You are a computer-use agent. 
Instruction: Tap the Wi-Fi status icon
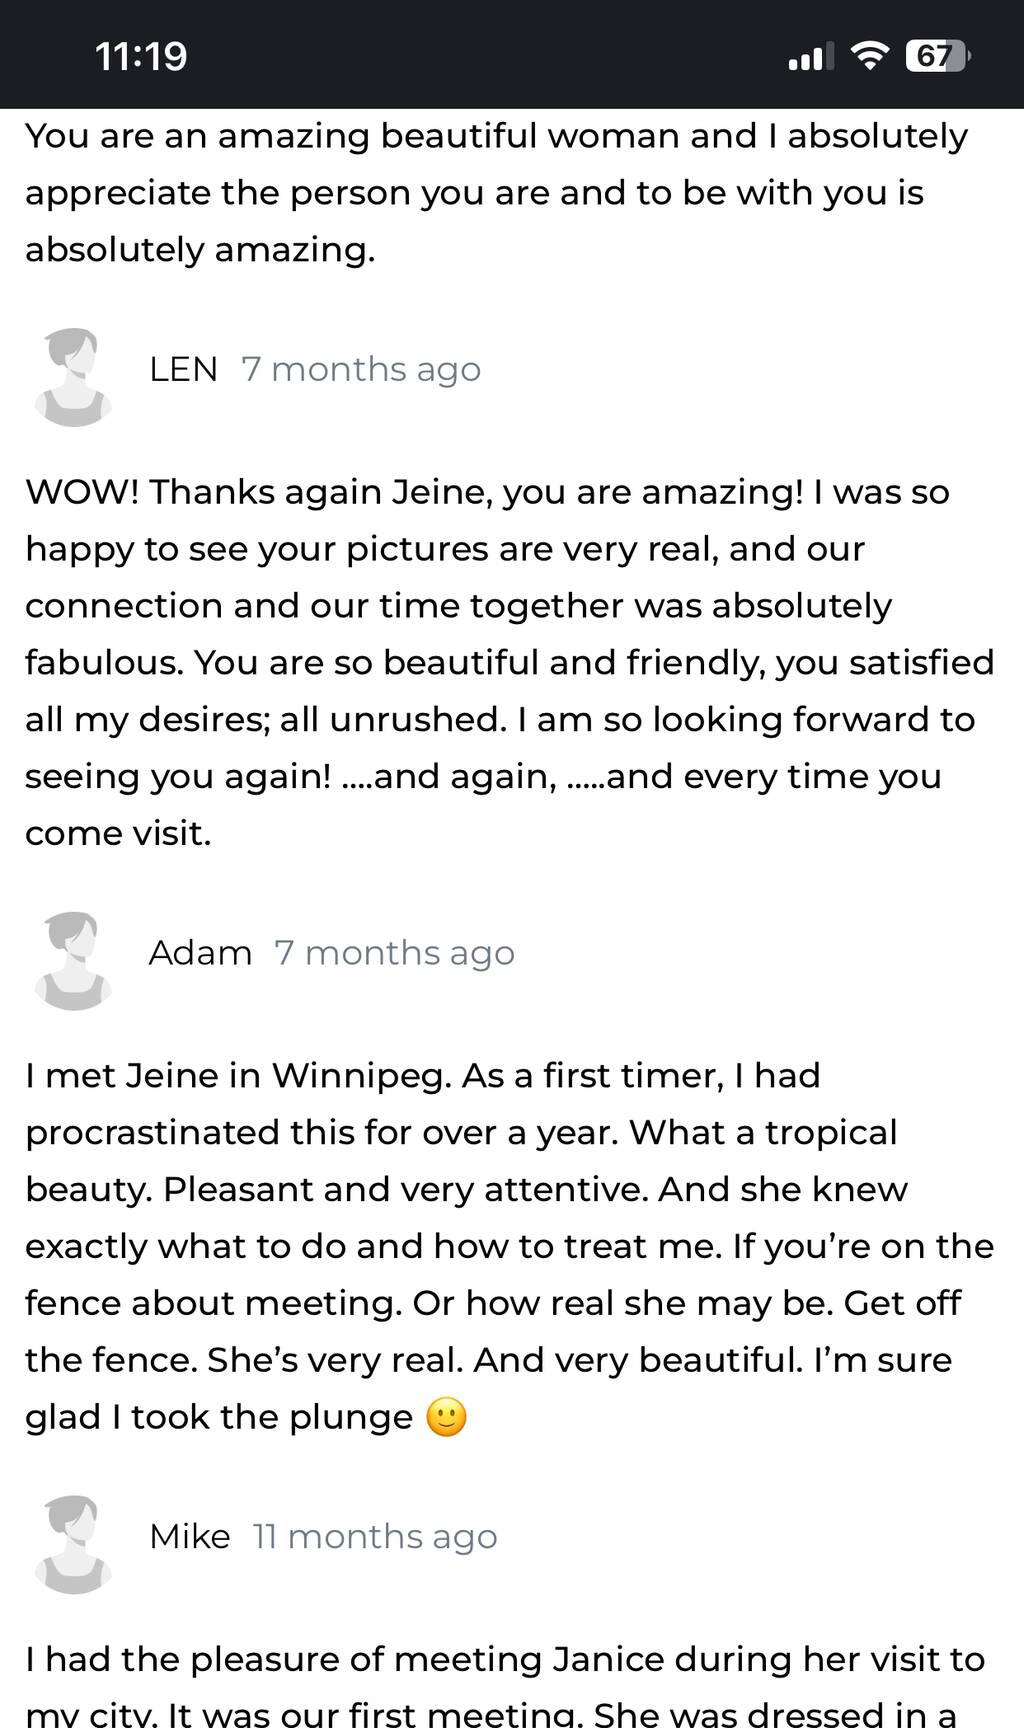click(x=870, y=56)
